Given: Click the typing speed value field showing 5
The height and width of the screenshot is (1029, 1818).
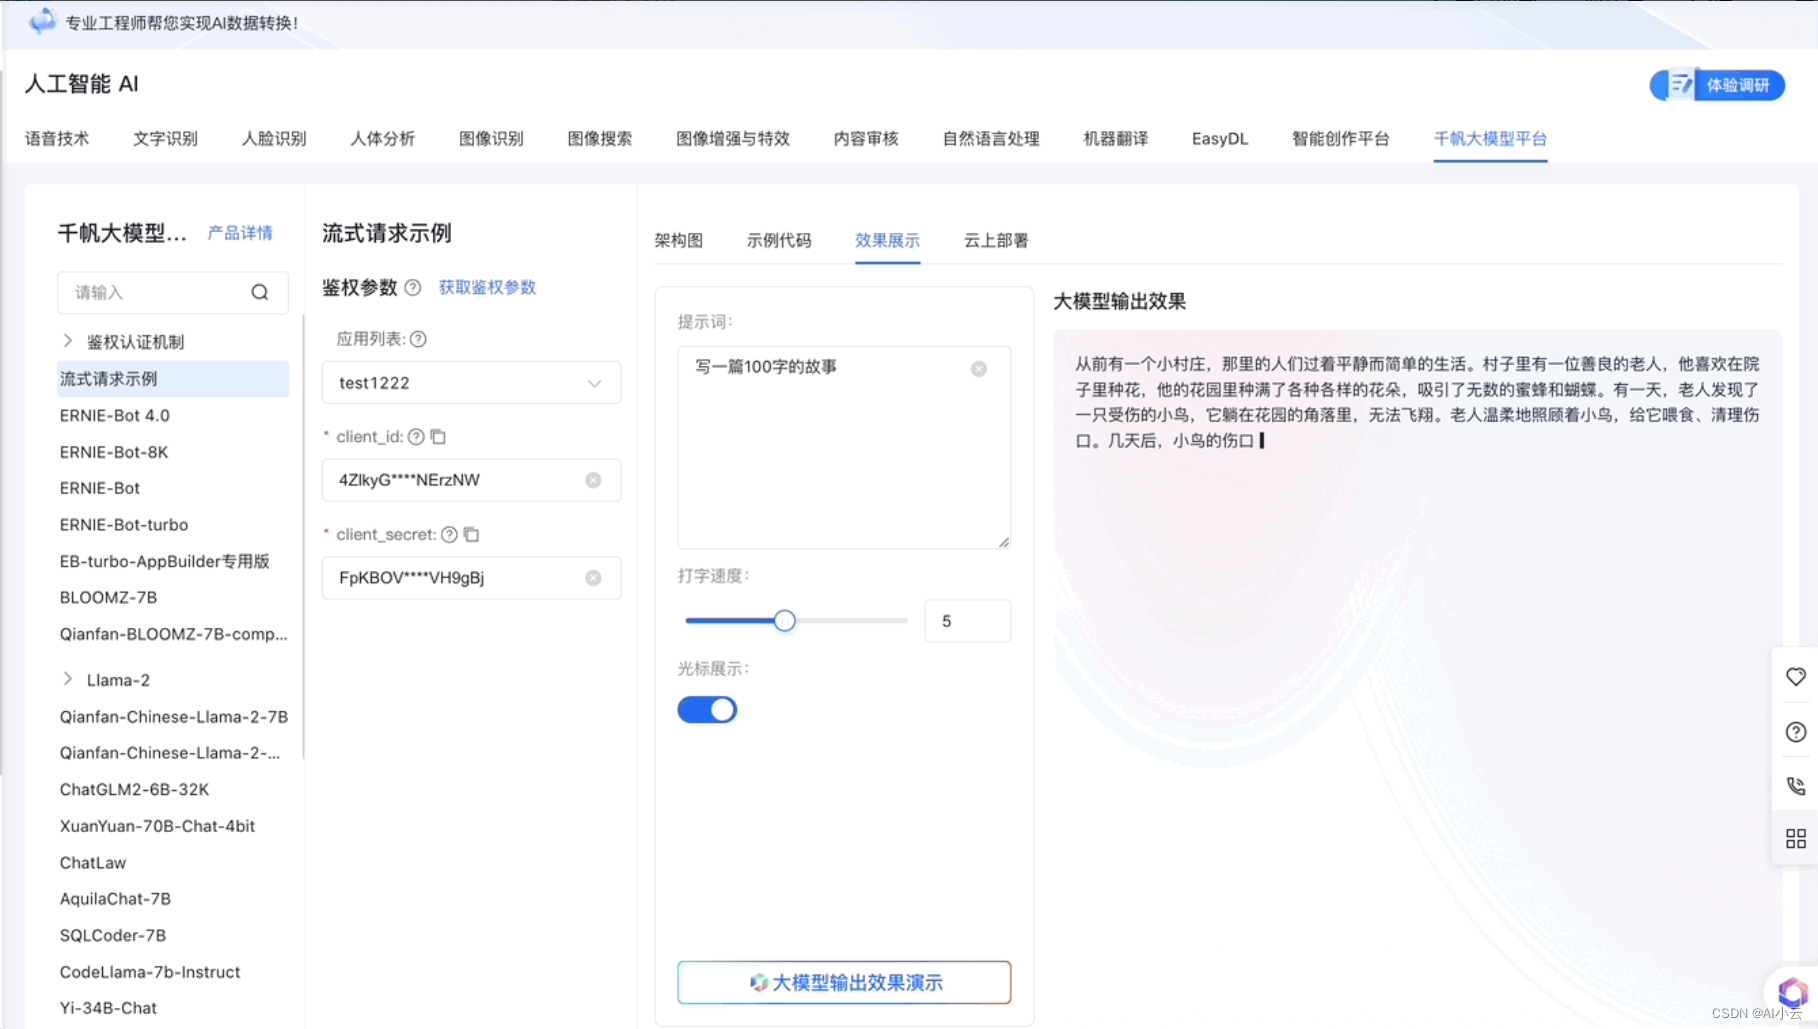Looking at the screenshot, I should tap(967, 621).
